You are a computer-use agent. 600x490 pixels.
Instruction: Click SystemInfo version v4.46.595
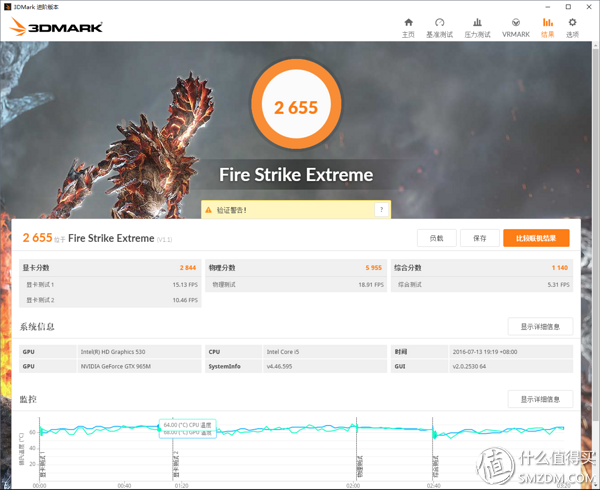[x=279, y=366]
